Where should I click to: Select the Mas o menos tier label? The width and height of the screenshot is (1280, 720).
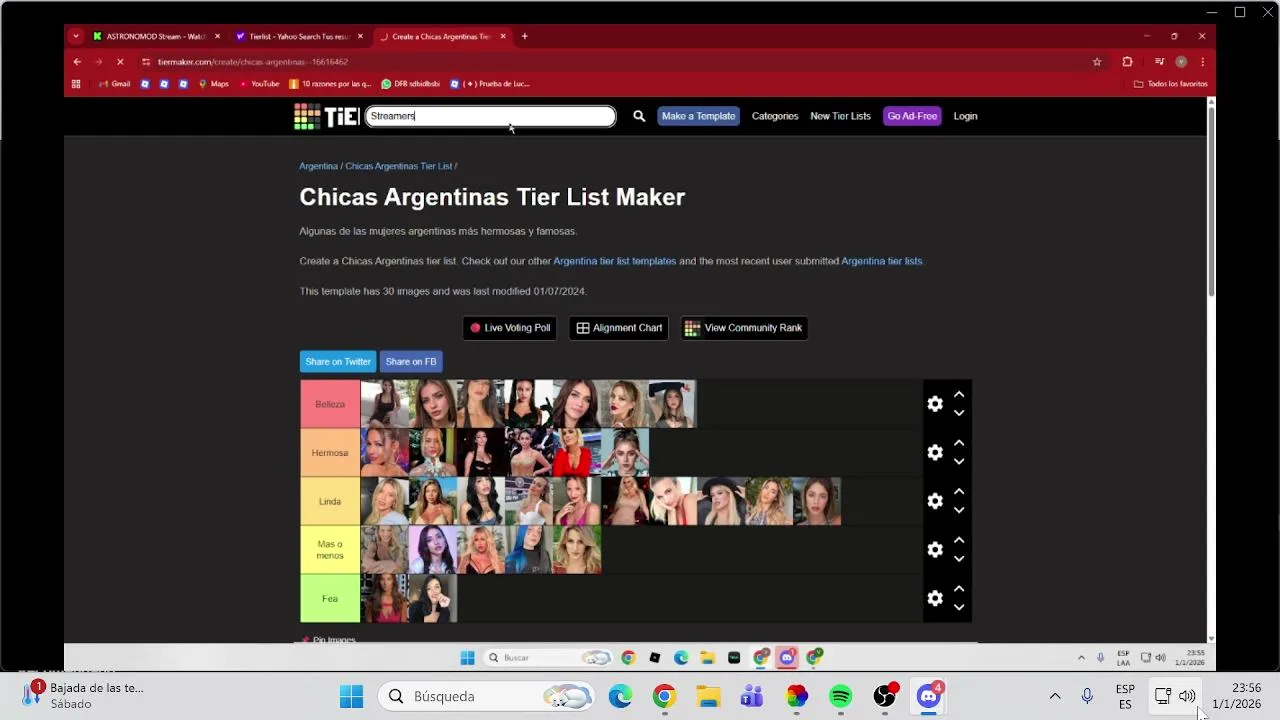[x=330, y=550]
